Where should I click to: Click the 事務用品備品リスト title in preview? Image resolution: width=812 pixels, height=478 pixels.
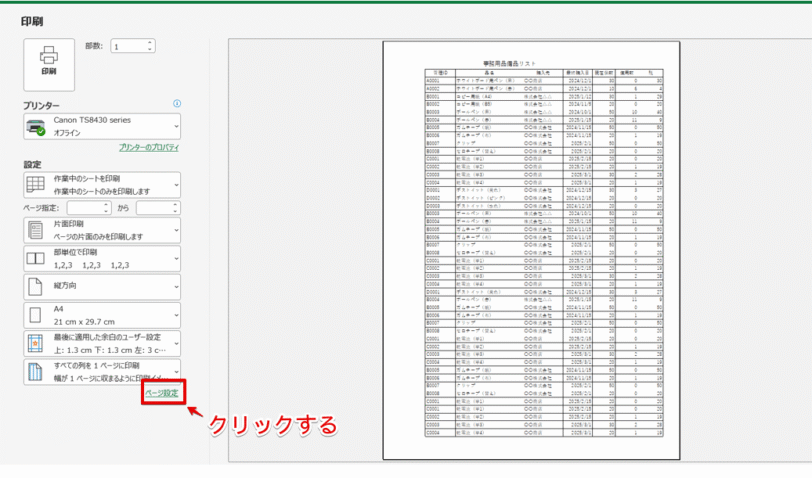[x=509, y=64]
